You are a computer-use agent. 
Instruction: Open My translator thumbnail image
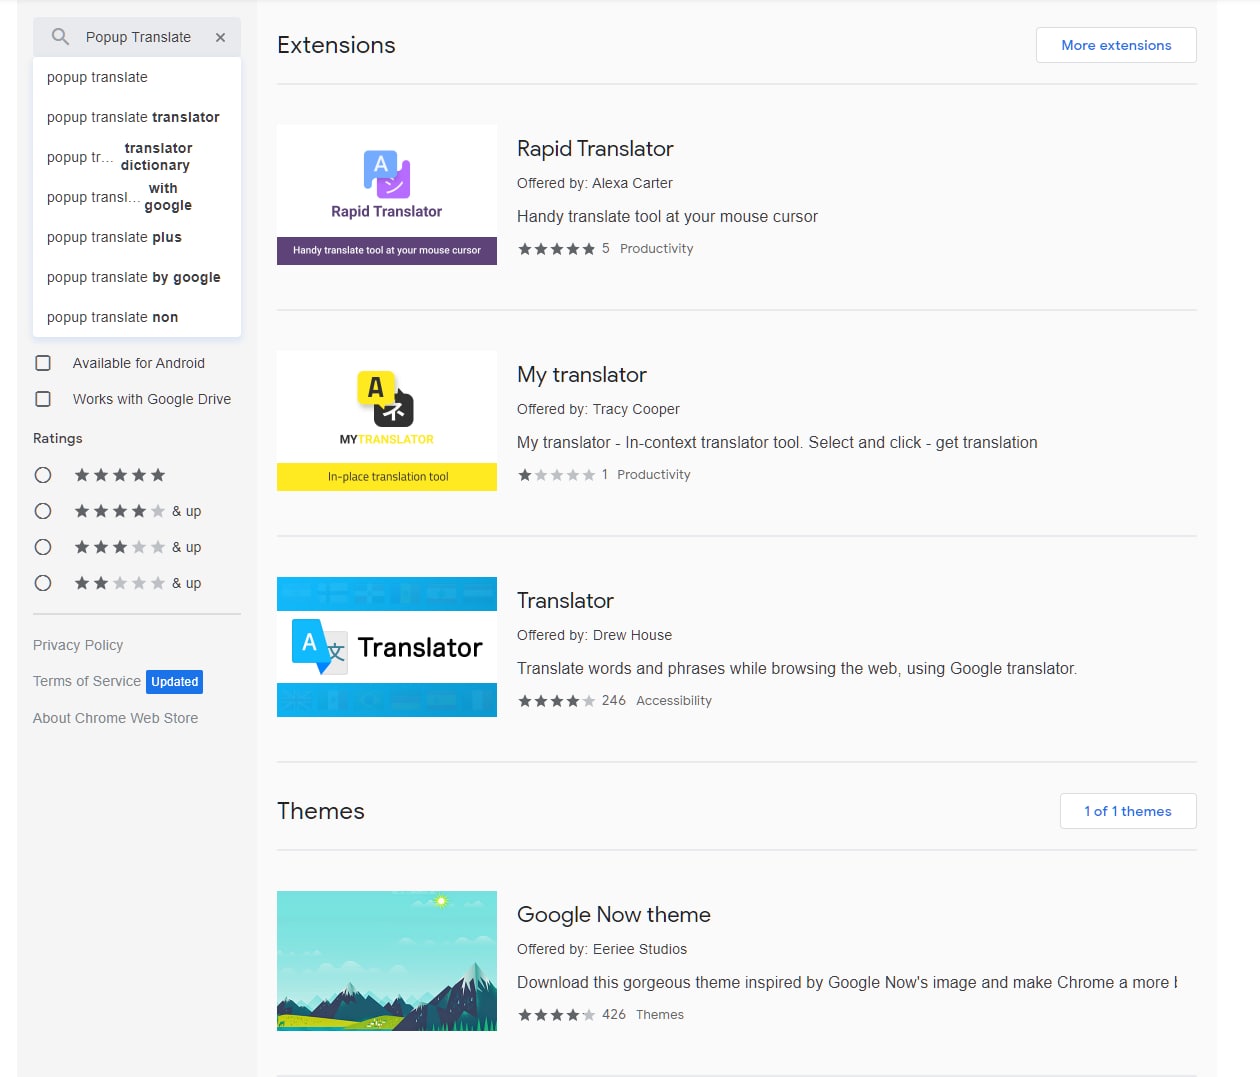(387, 421)
